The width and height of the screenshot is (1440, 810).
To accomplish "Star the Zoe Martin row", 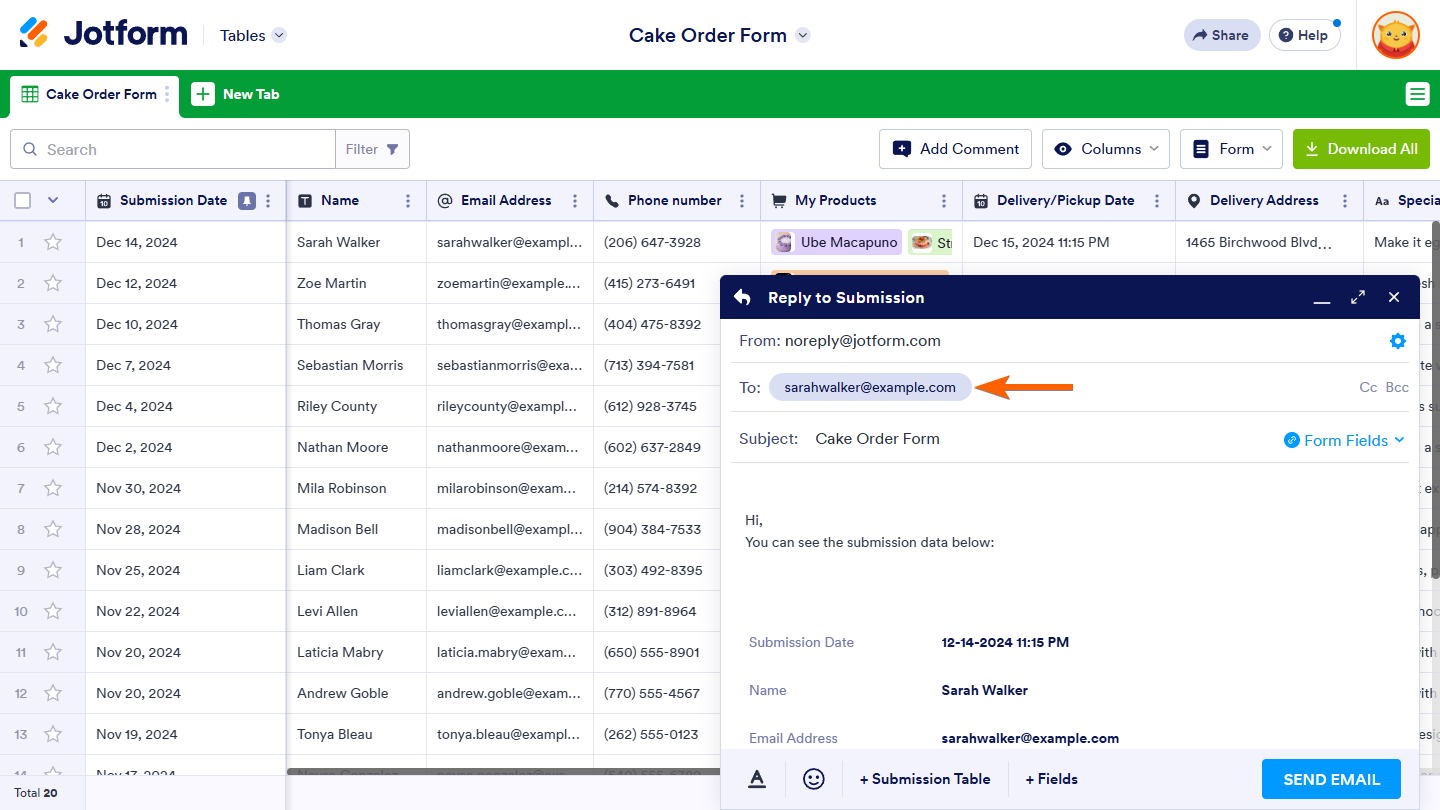I will [x=53, y=283].
